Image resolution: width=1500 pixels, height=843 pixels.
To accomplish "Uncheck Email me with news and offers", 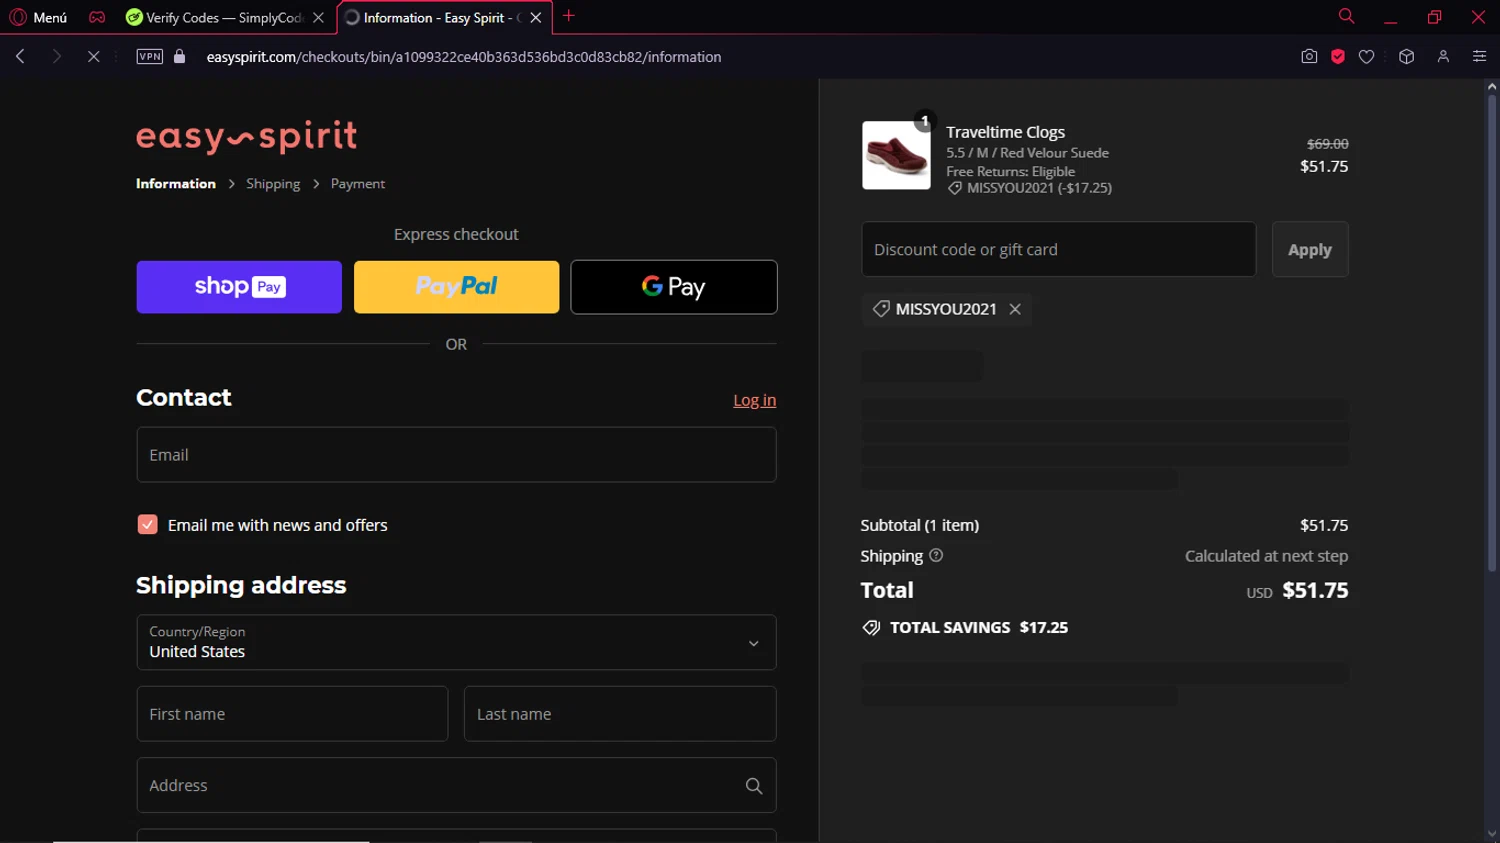I will (147, 525).
